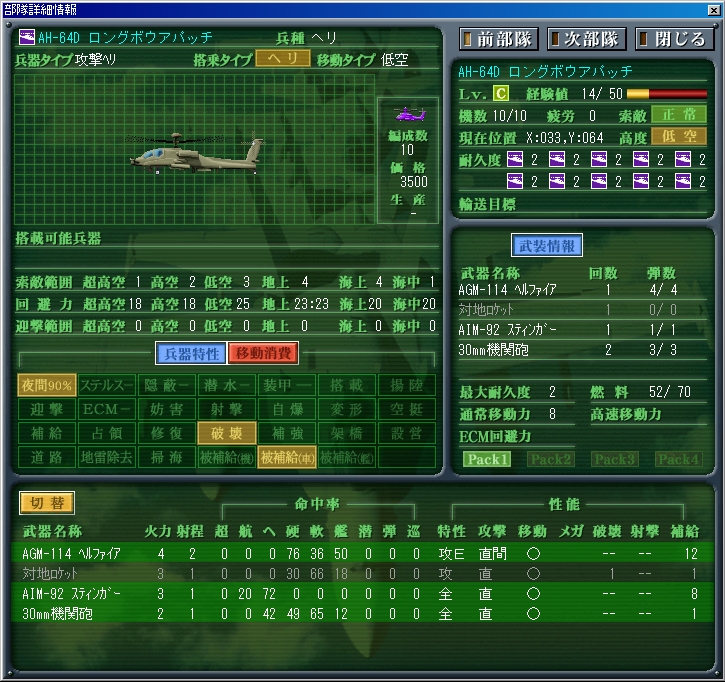The image size is (725, 682).
Task: Click the experience progress bar
Action: click(x=667, y=94)
